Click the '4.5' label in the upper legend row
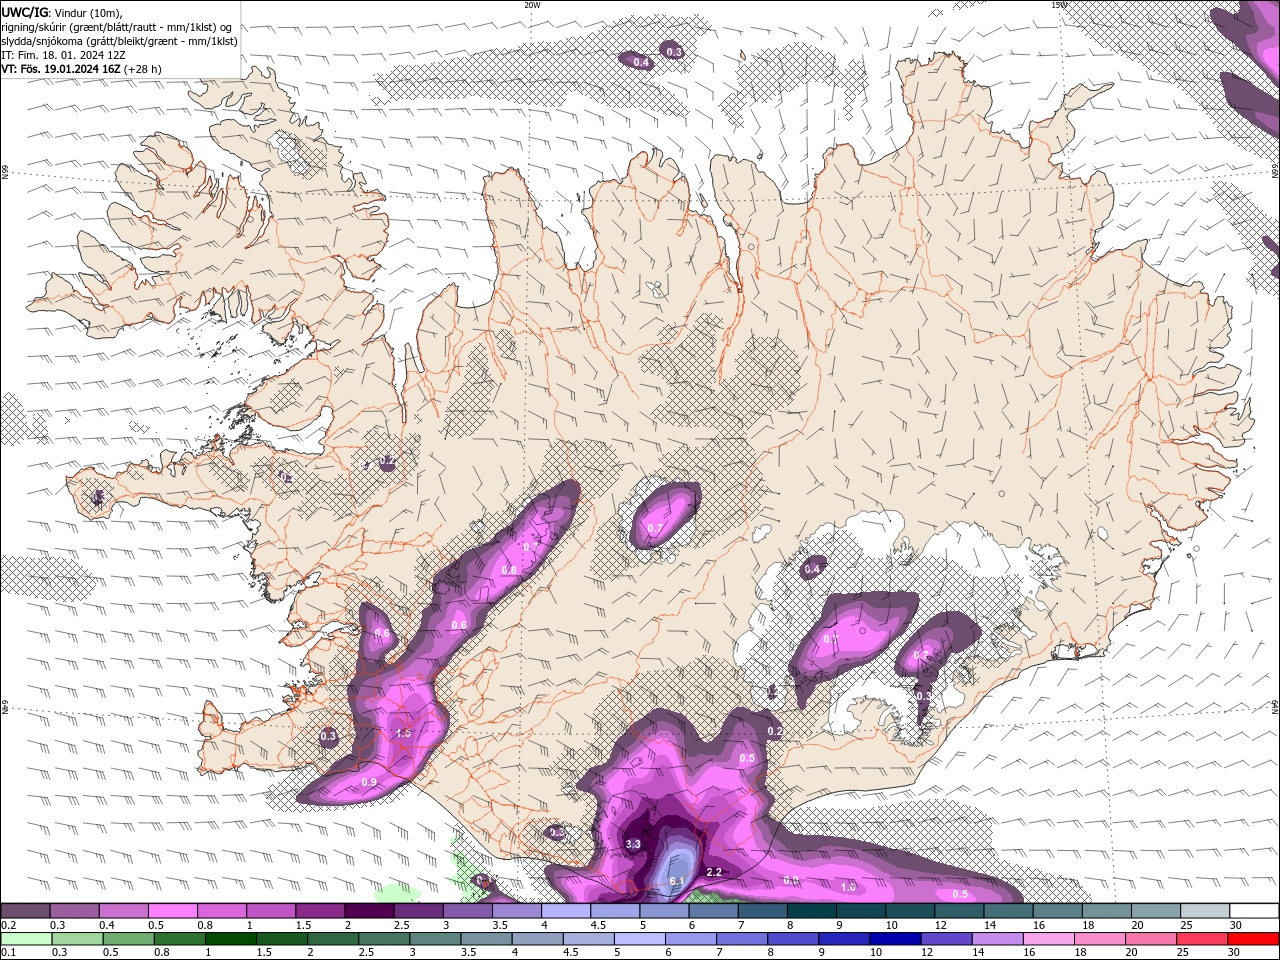1280x960 pixels. pos(598,925)
